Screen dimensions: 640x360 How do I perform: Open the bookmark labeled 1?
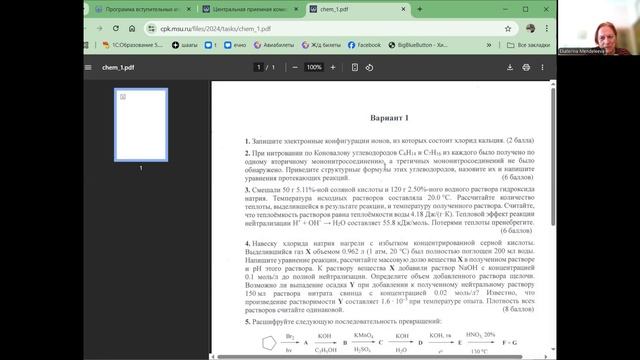(x=211, y=45)
